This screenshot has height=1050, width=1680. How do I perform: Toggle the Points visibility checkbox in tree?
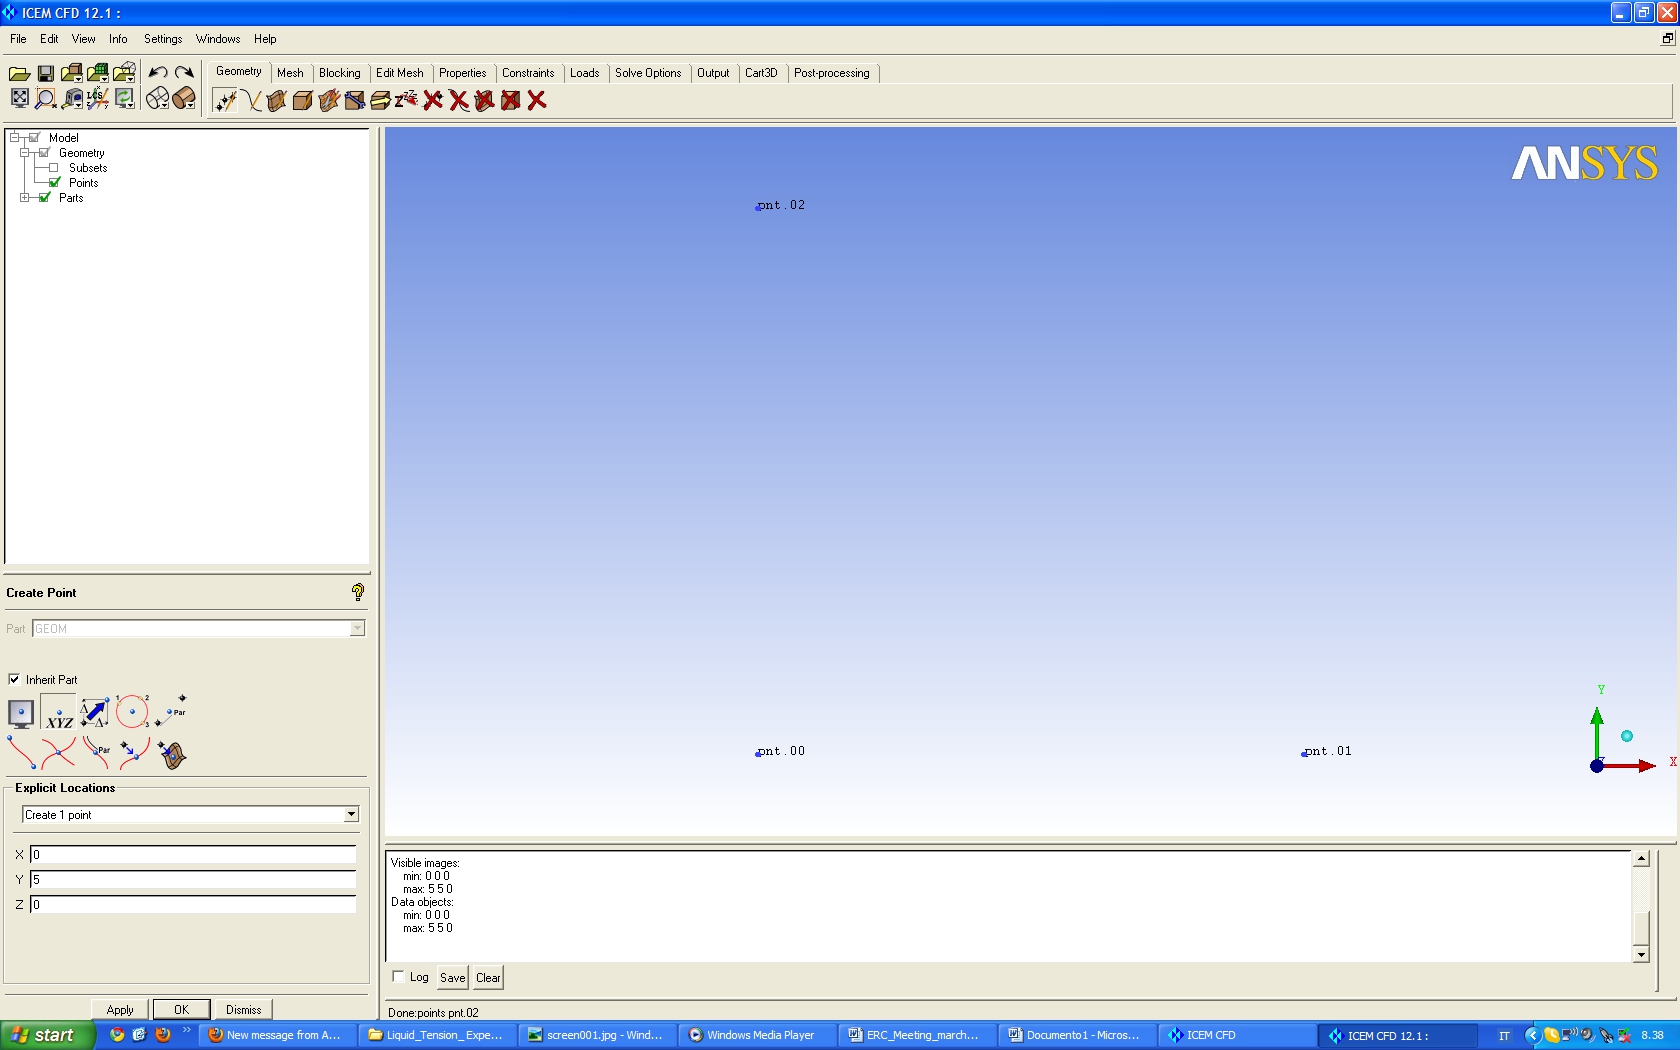55,183
